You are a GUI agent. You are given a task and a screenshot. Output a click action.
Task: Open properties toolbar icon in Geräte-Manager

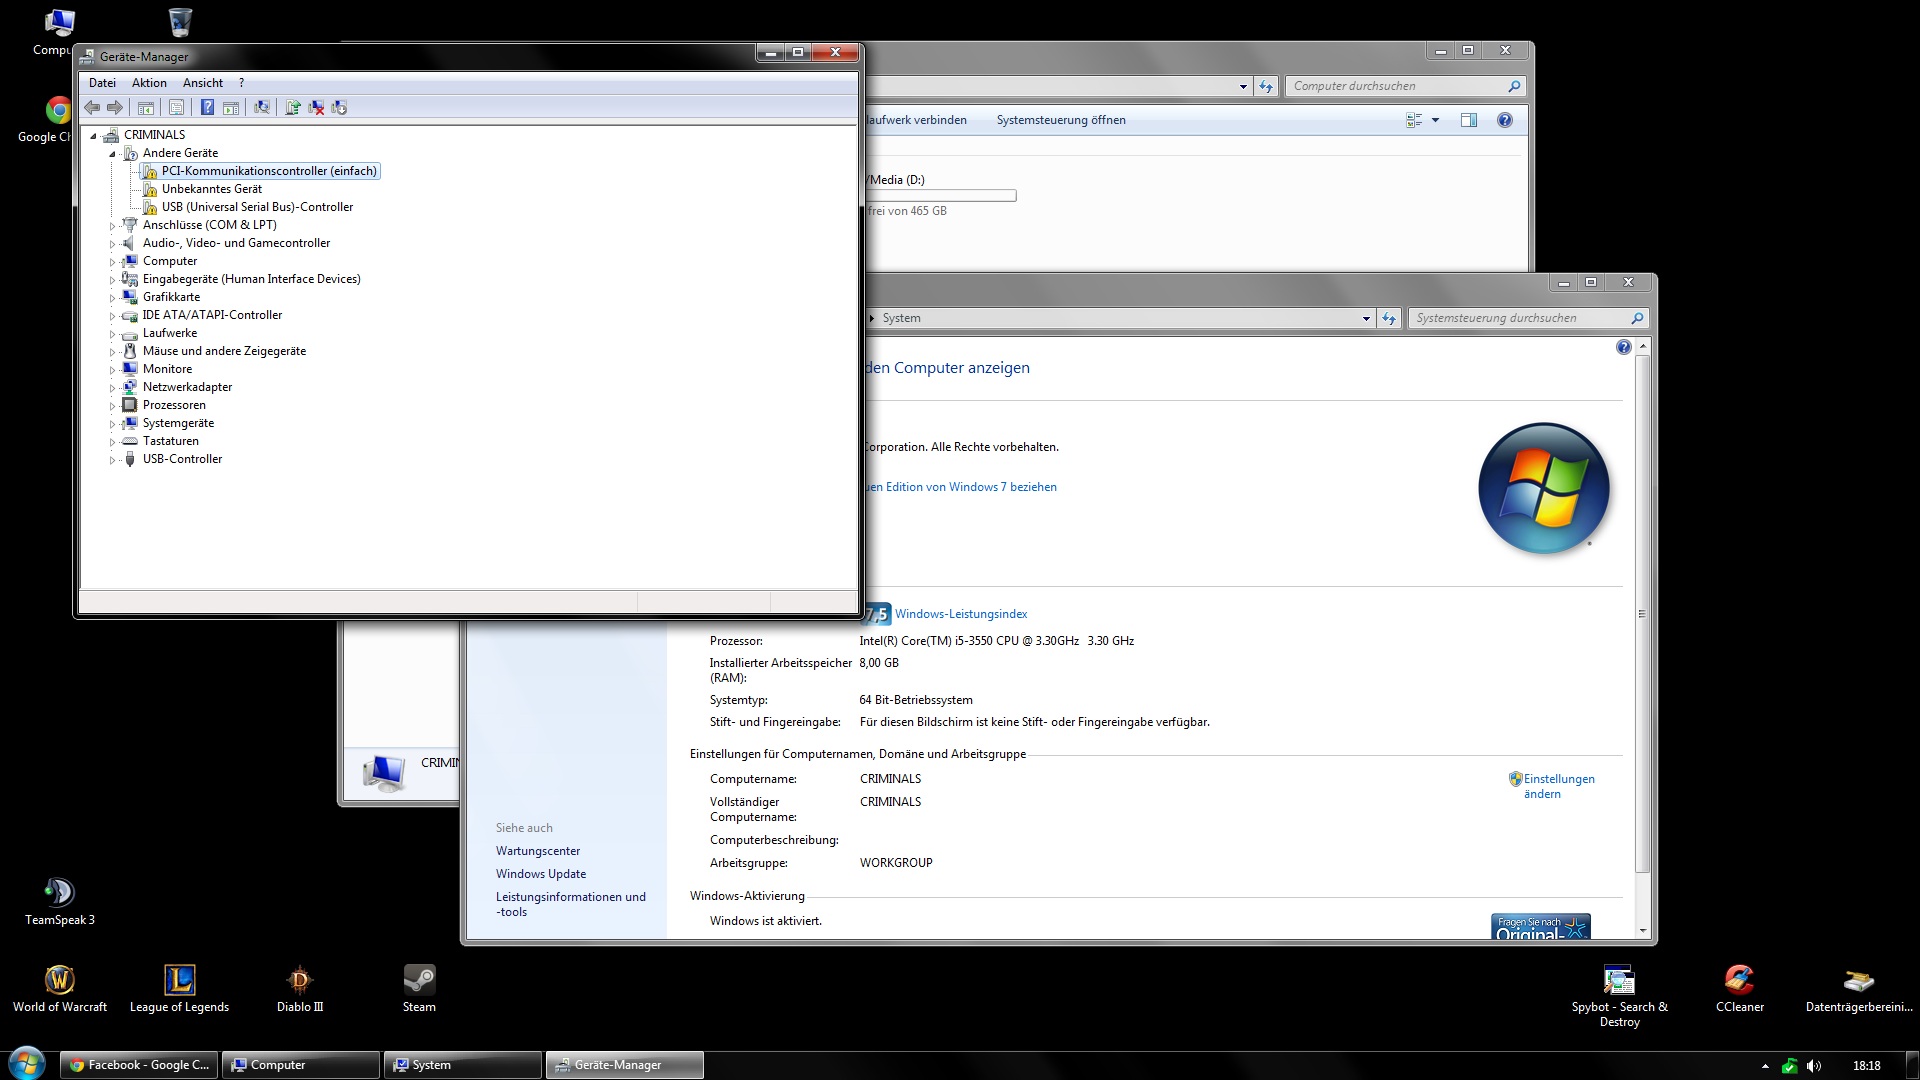pyautogui.click(x=177, y=107)
